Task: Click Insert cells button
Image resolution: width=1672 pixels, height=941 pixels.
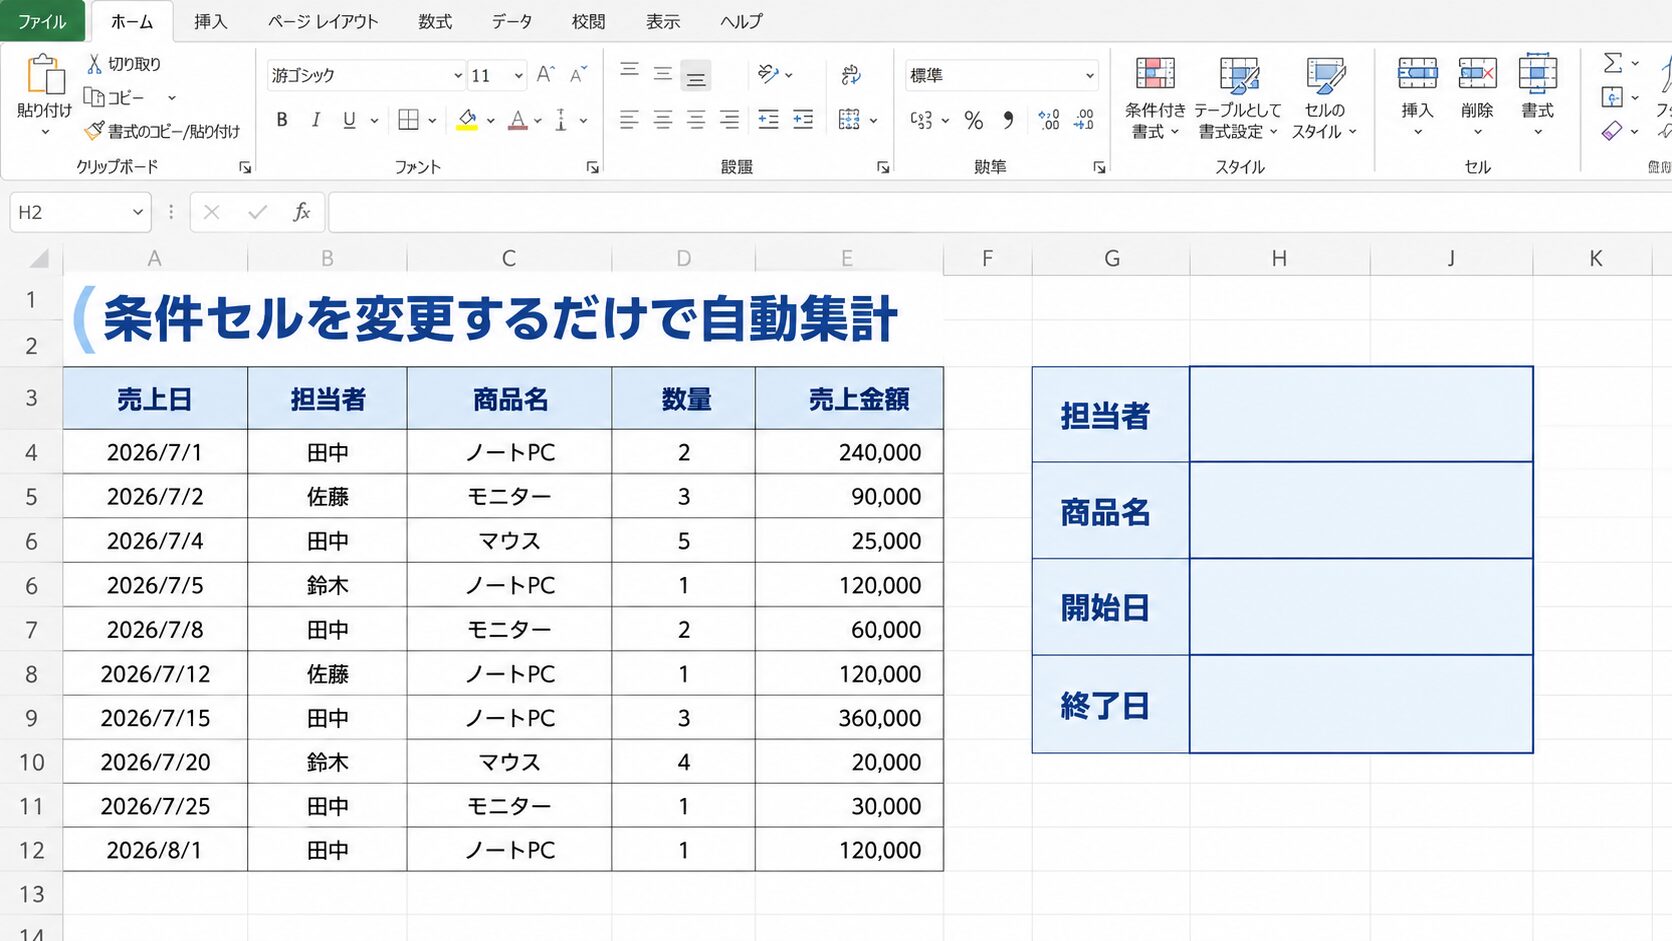Action: point(1417,96)
